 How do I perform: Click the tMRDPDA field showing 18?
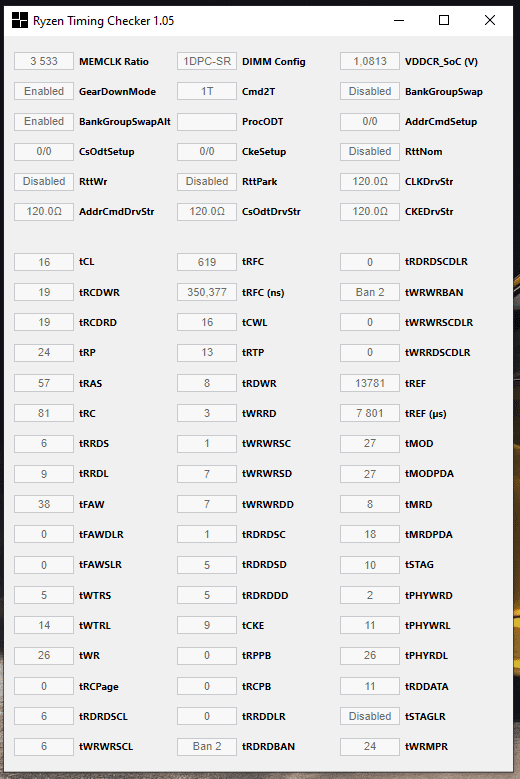tap(370, 534)
